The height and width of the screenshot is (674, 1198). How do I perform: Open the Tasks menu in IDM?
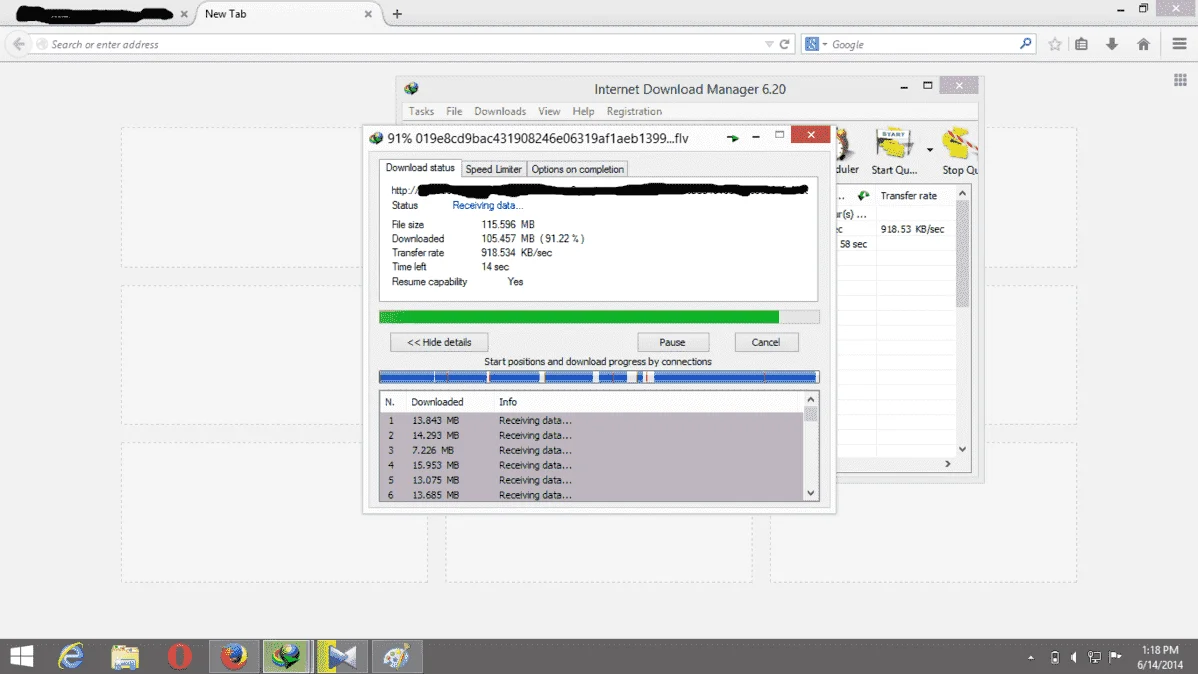pos(421,112)
